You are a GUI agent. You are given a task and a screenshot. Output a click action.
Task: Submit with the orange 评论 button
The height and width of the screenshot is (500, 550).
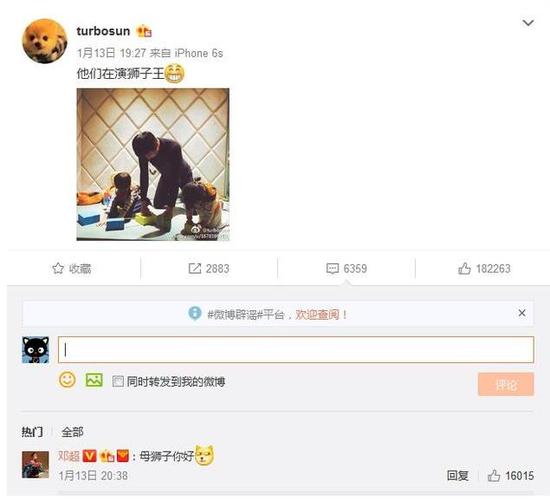pos(505,385)
